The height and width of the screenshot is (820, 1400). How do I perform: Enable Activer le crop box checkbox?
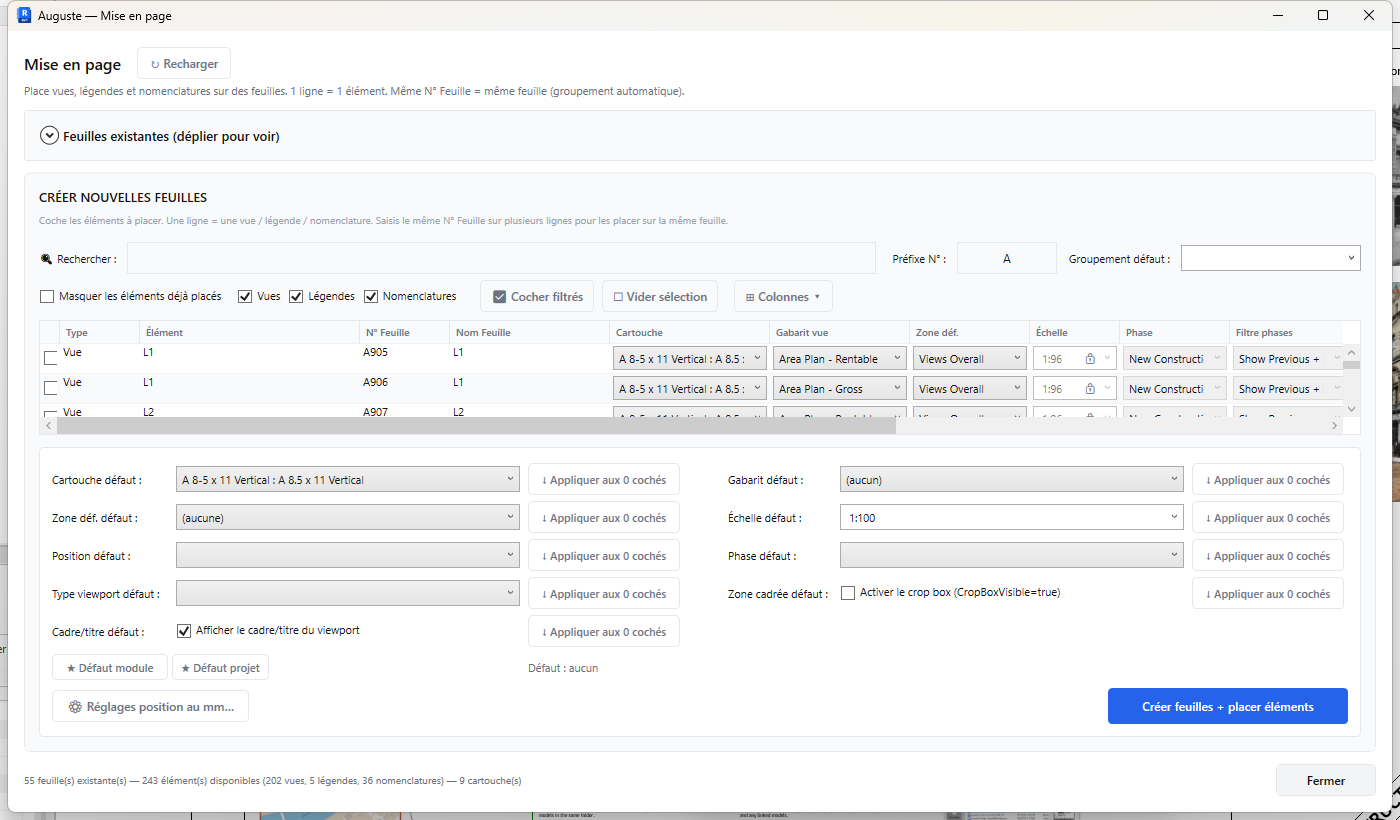pos(848,593)
